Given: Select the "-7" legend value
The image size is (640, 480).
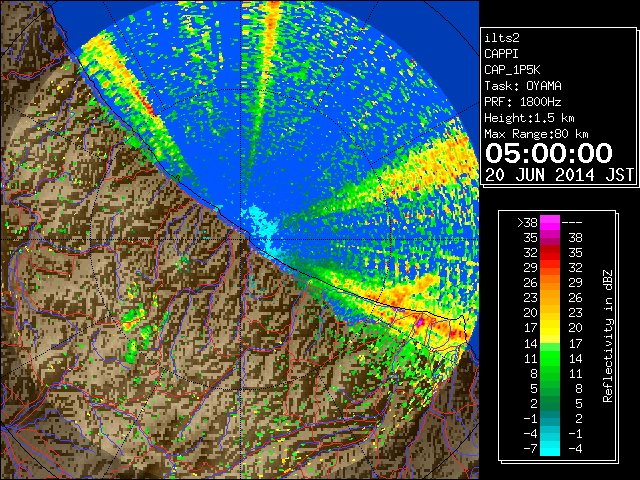Looking at the screenshot, I should tap(530, 448).
